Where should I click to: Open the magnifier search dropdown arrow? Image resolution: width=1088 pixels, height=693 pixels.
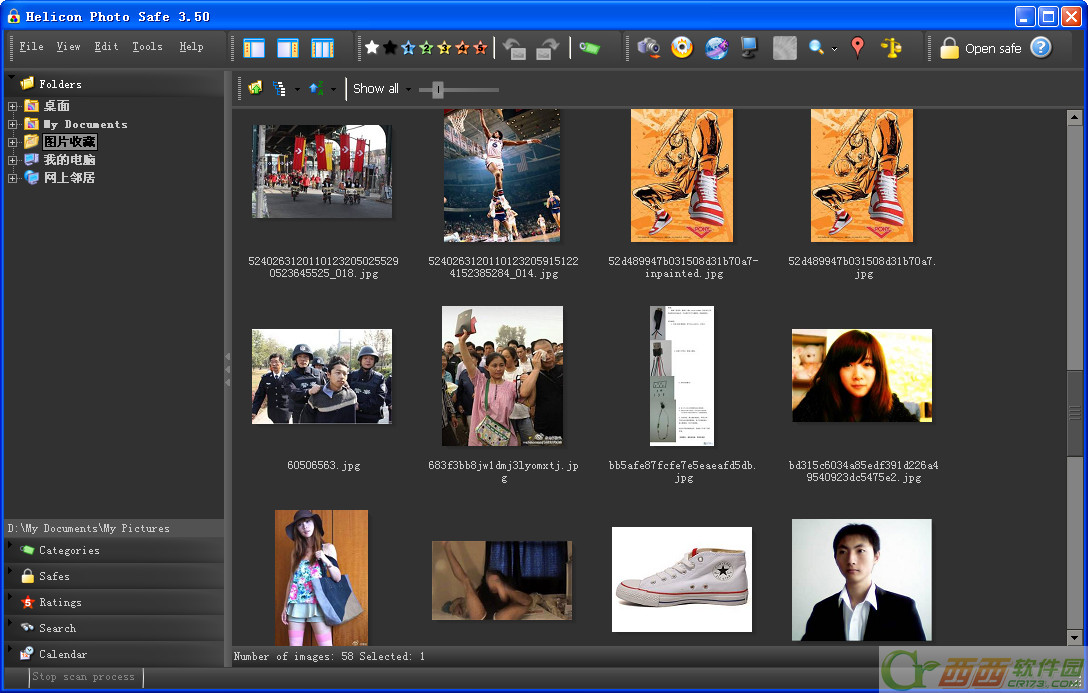(834, 49)
